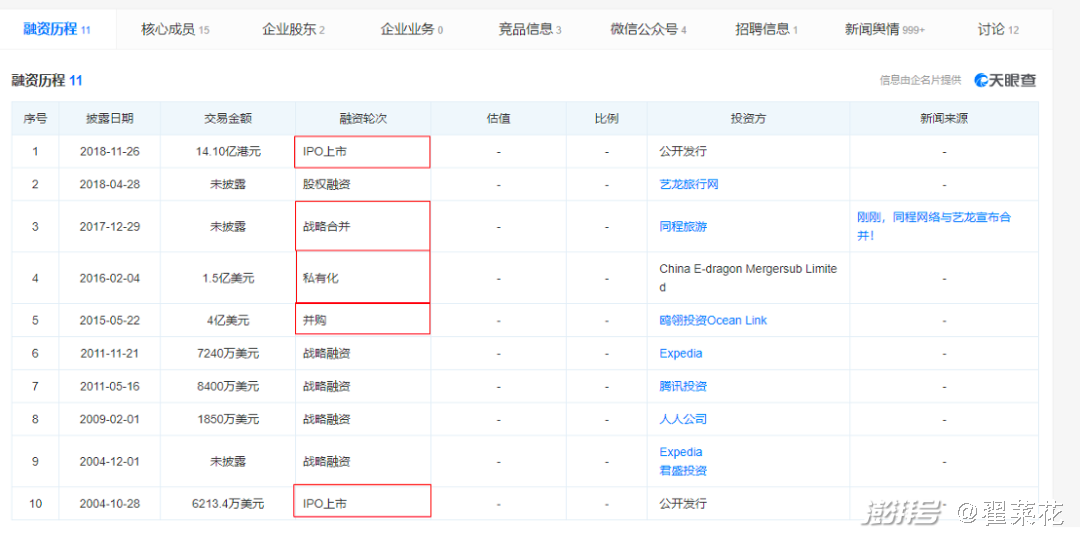Image resolution: width=1080 pixels, height=533 pixels.
Task: Open the 艺龙旅行网 investor link
Action: [688, 184]
